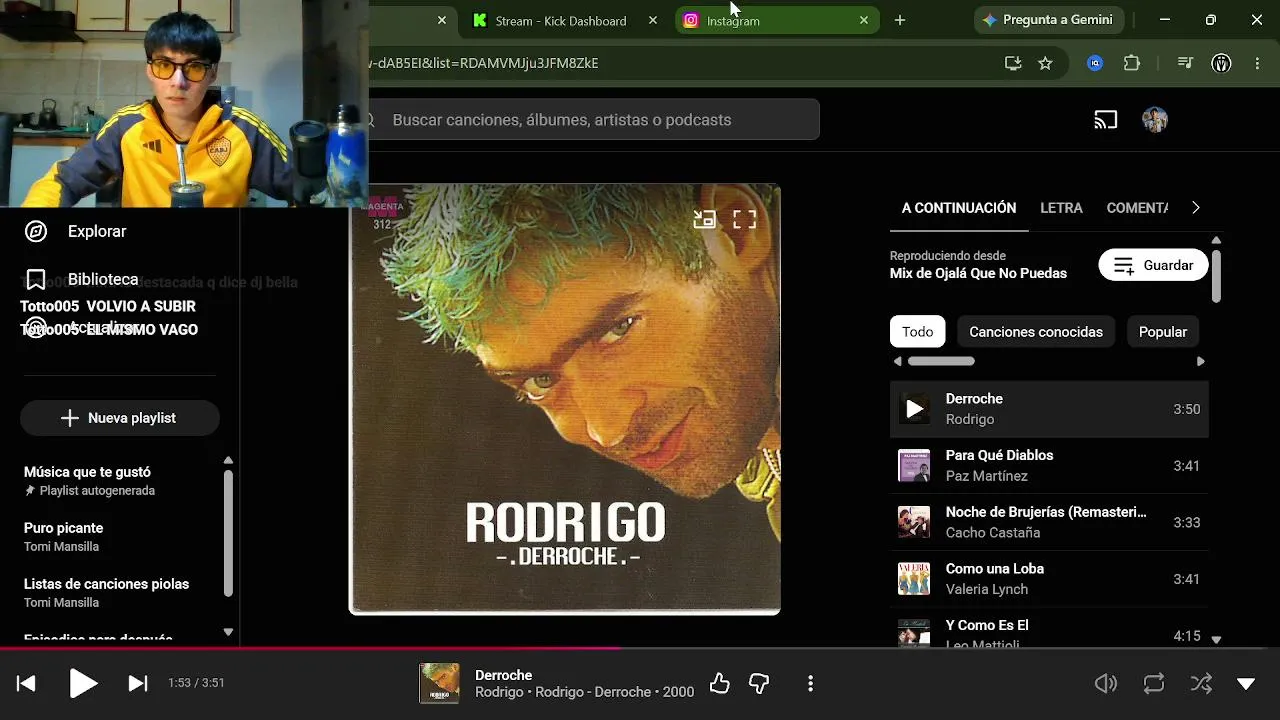This screenshot has height=720, width=1280.
Task: Open the Chrome three-dot menu
Action: point(1257,63)
